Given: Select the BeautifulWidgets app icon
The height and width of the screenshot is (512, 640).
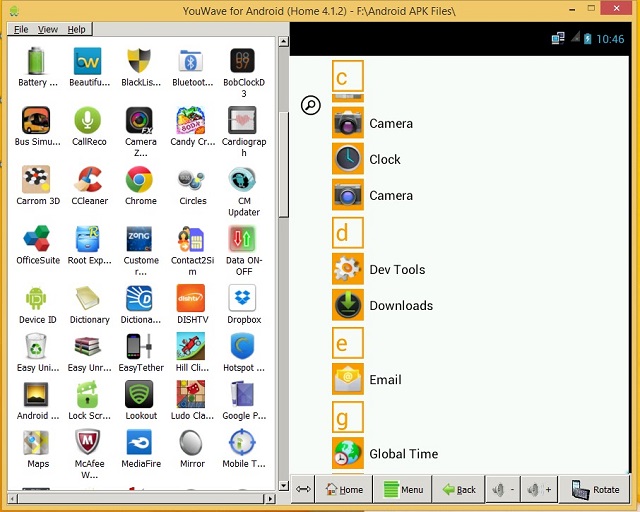Looking at the screenshot, I should [87, 61].
